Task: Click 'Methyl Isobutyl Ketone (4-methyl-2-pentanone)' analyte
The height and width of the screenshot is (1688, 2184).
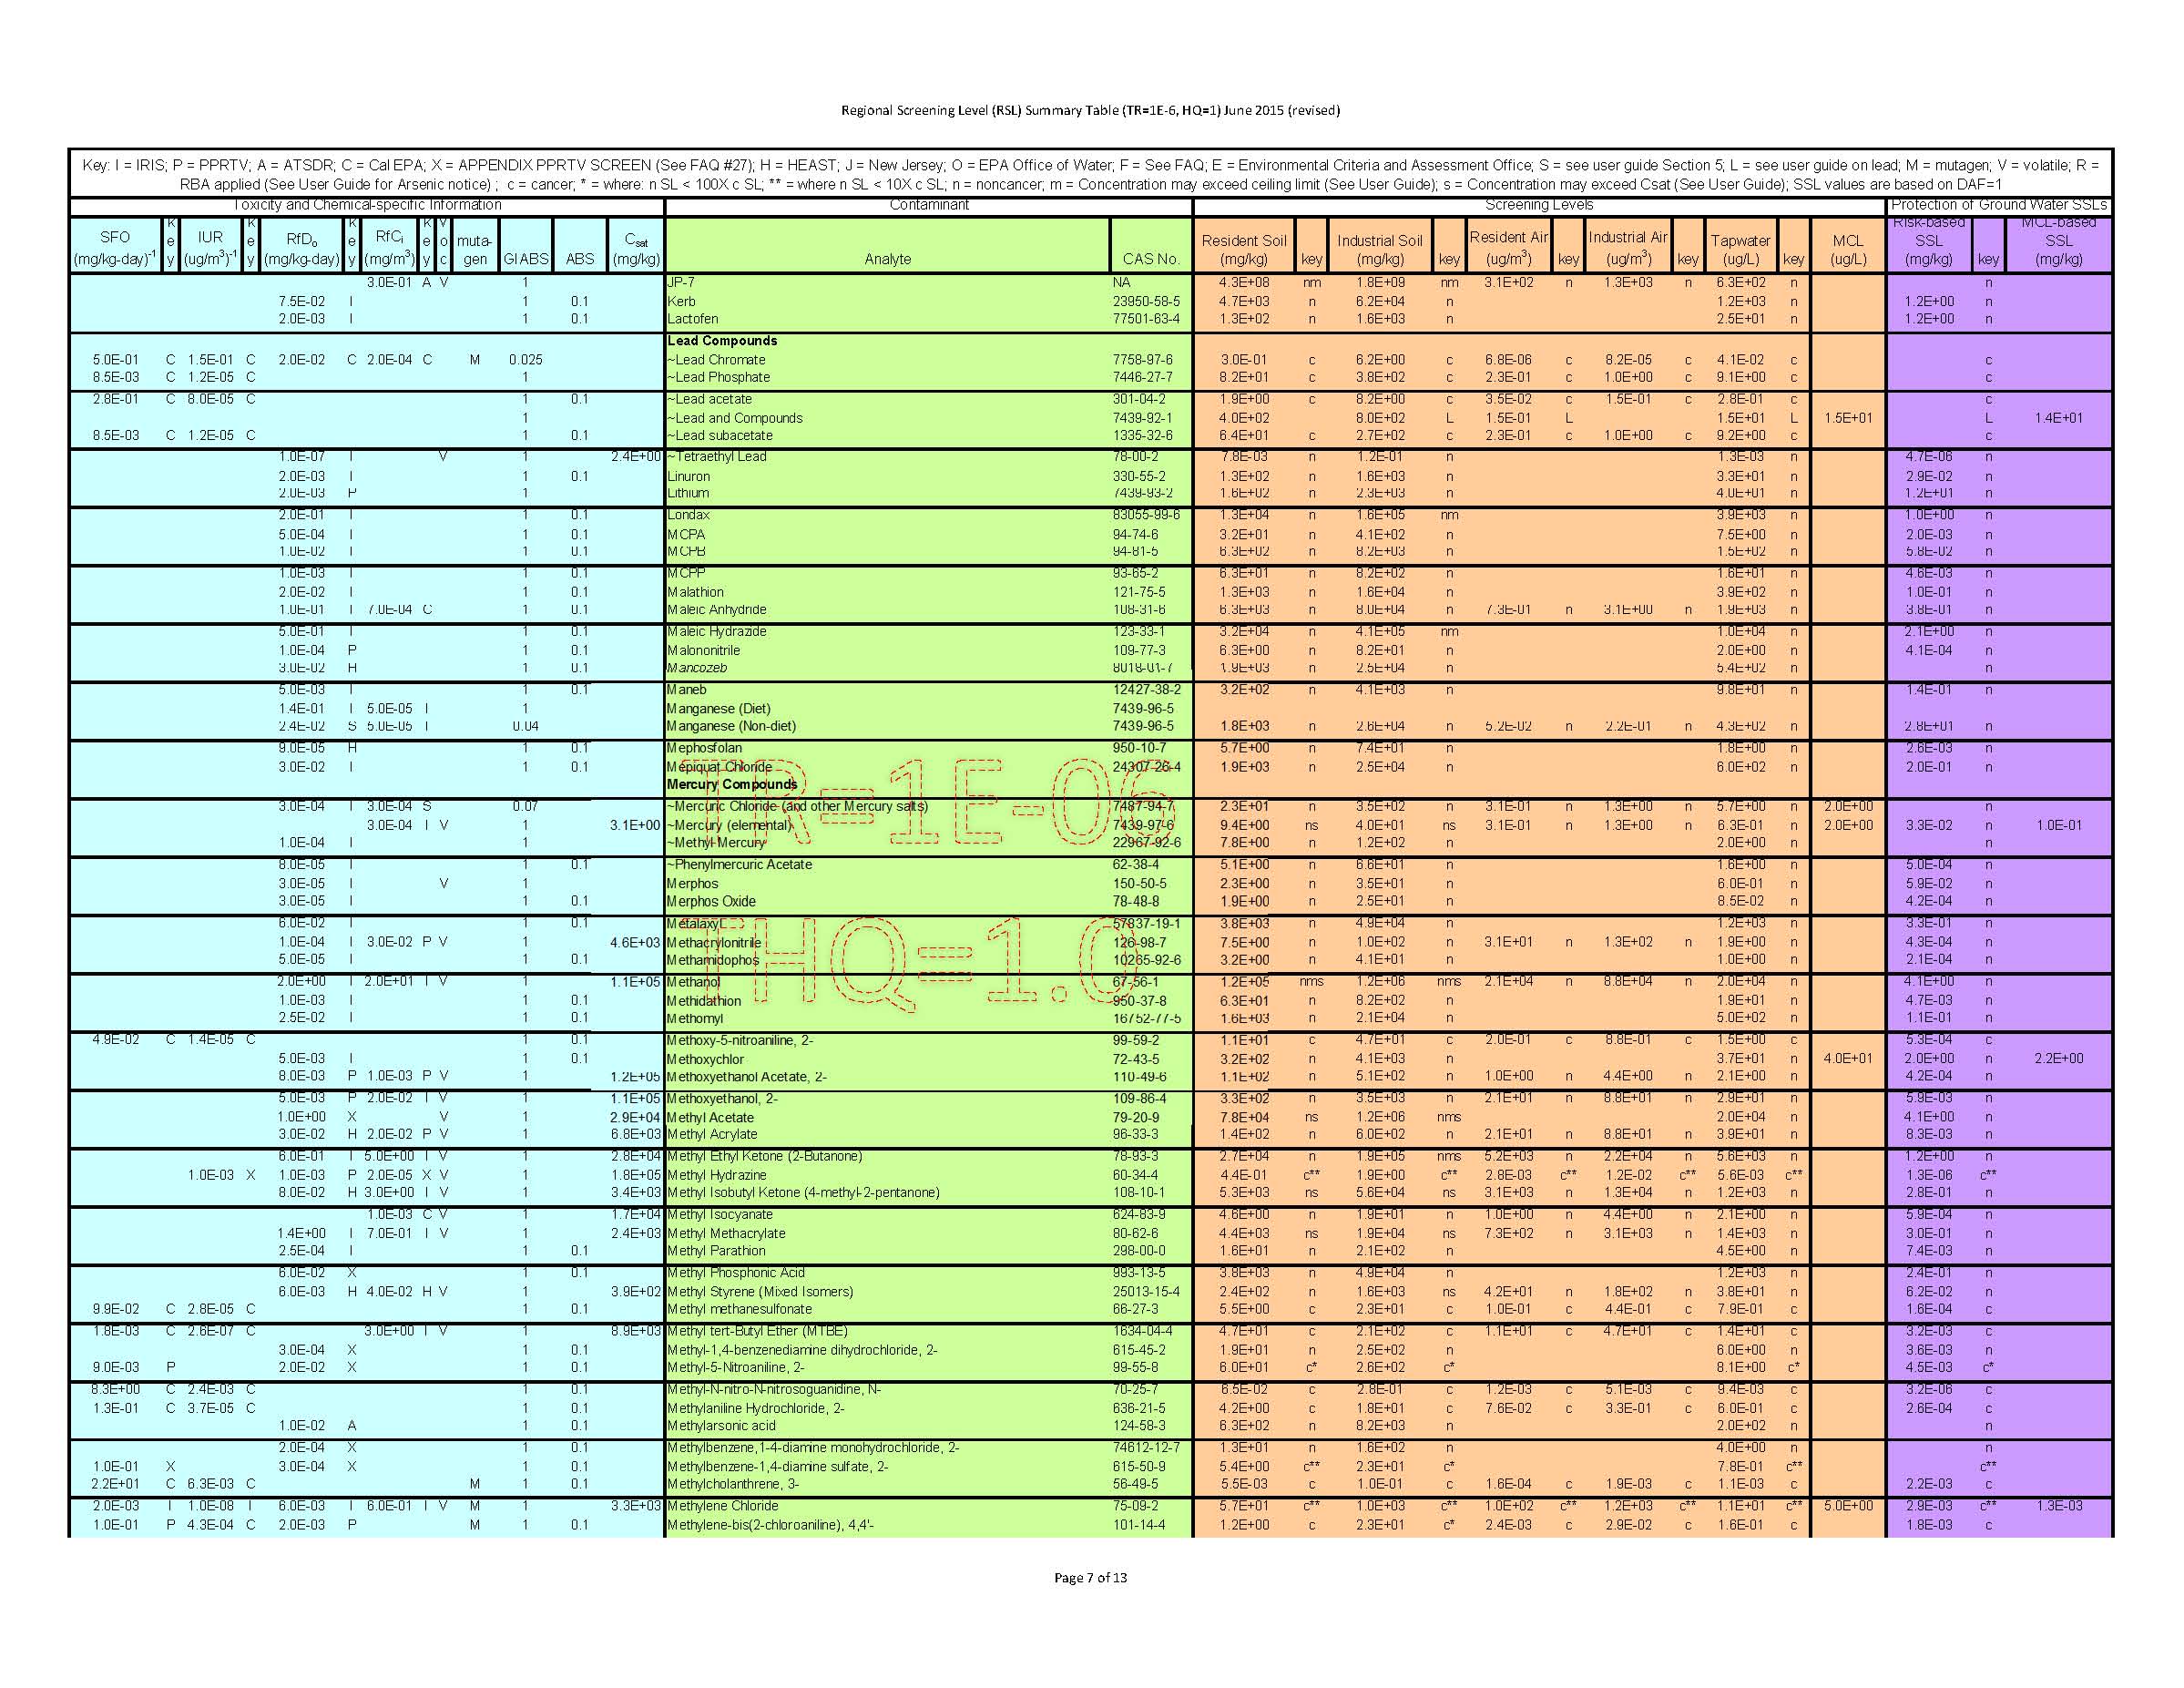Action: point(803,1192)
